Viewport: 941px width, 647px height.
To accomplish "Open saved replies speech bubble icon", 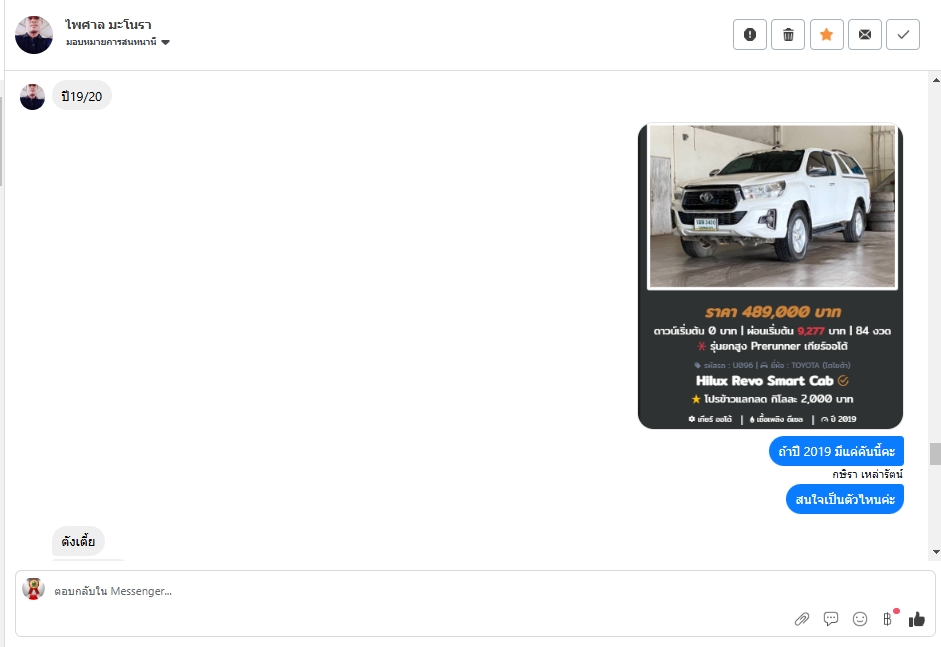I will (x=831, y=619).
